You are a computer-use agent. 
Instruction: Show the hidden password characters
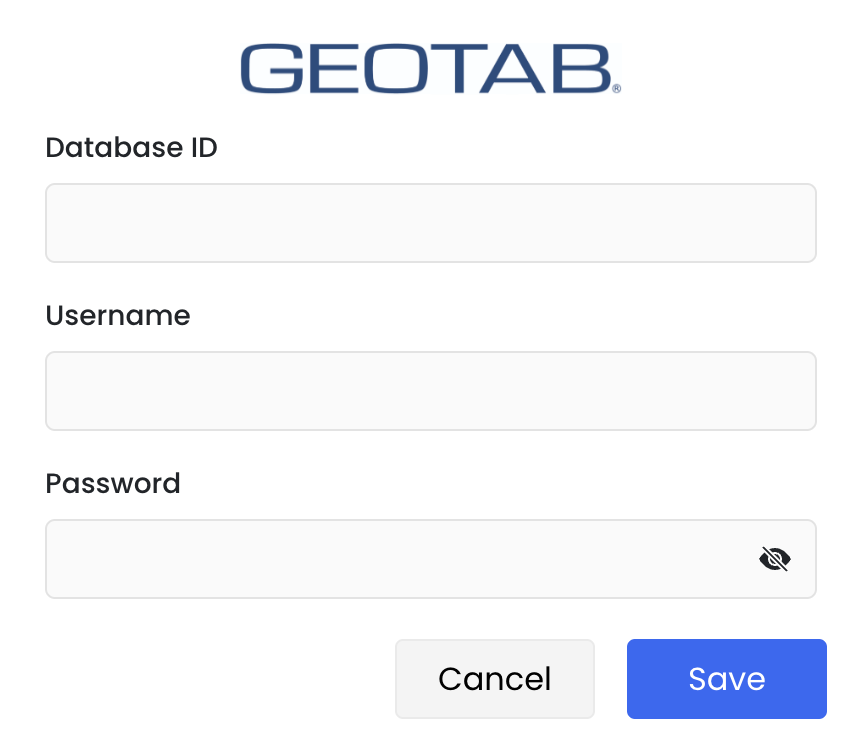click(775, 559)
